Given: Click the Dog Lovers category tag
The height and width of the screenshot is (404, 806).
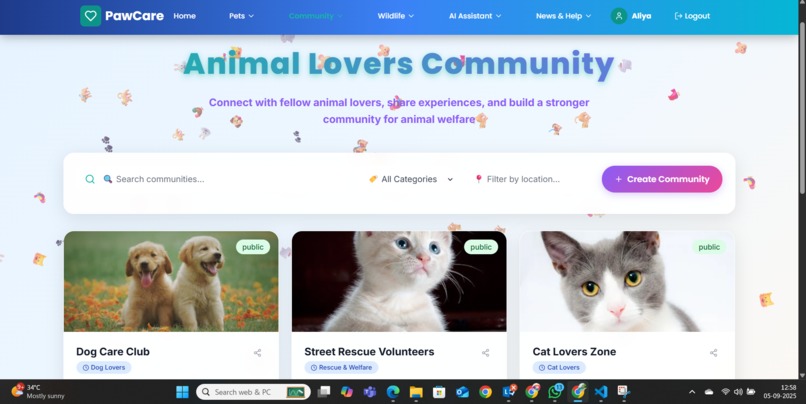Looking at the screenshot, I should click(x=104, y=368).
